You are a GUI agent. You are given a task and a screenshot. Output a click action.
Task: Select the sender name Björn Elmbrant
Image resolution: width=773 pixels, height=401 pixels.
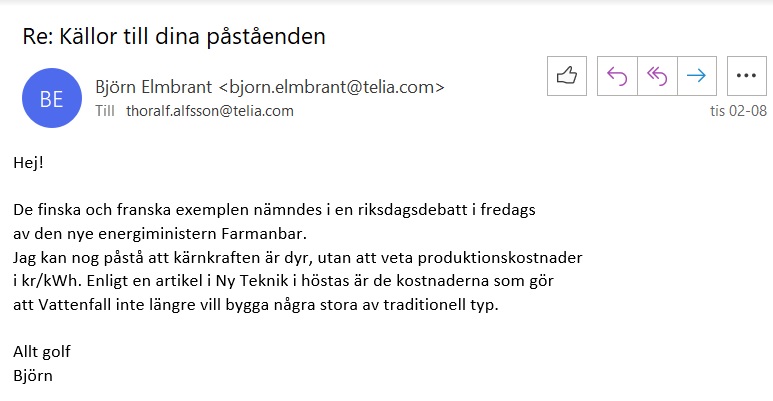click(x=153, y=86)
